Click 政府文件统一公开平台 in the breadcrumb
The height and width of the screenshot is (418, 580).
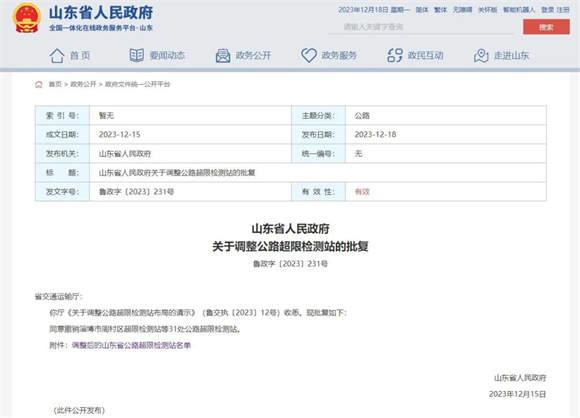pyautogui.click(x=138, y=84)
